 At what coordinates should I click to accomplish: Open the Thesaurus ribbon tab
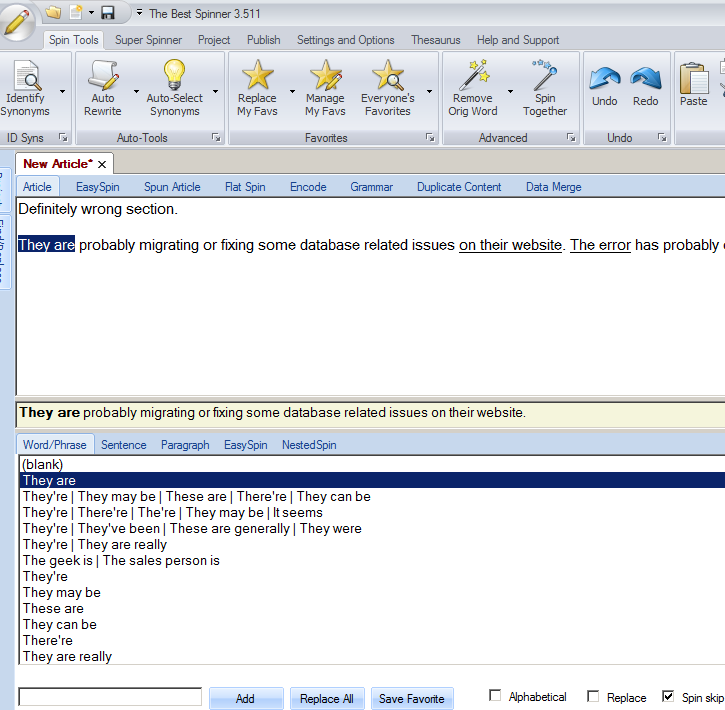pos(436,40)
